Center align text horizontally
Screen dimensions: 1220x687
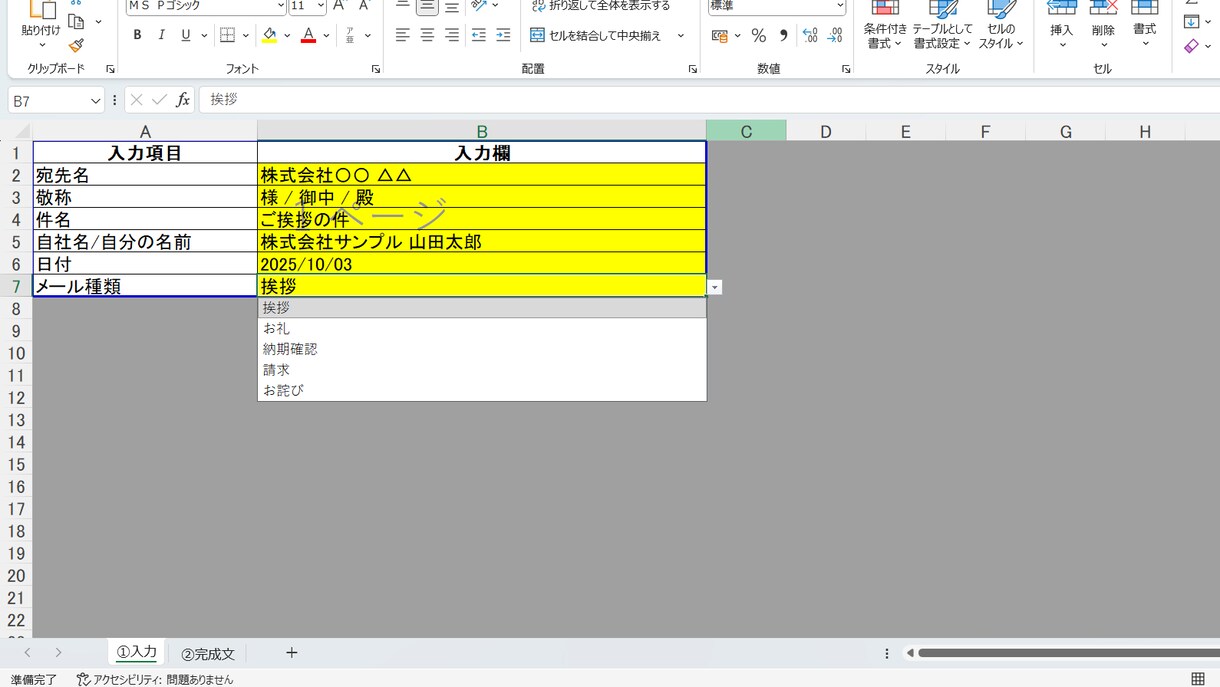[x=427, y=35]
